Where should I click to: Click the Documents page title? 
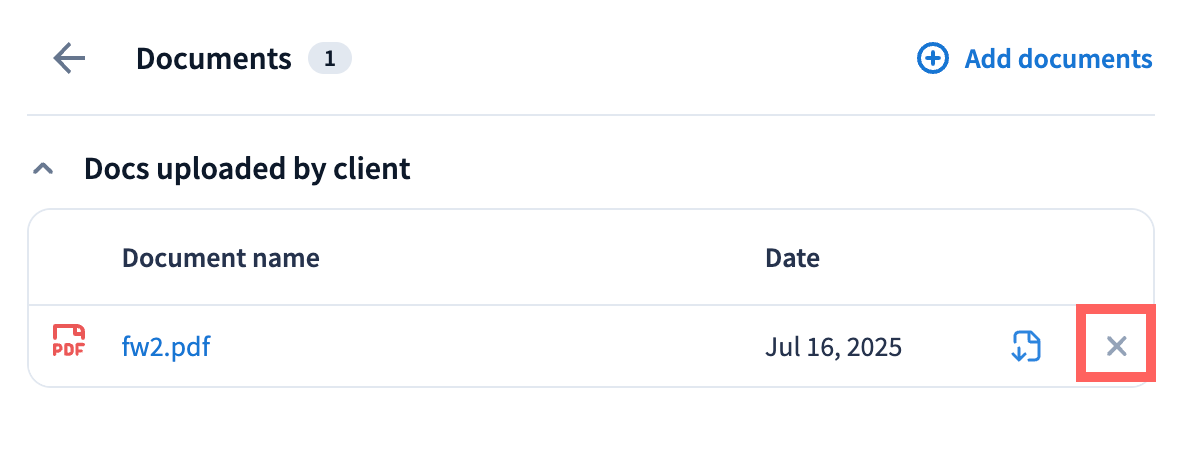[x=213, y=59]
